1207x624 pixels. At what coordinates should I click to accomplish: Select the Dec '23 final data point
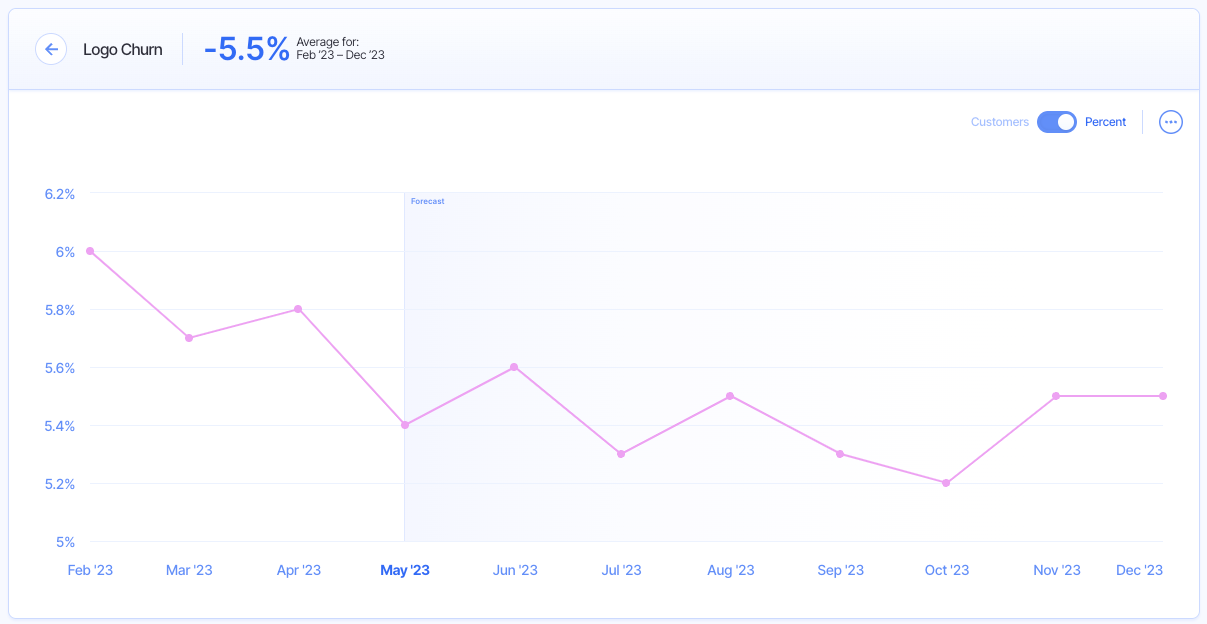coord(1162,396)
